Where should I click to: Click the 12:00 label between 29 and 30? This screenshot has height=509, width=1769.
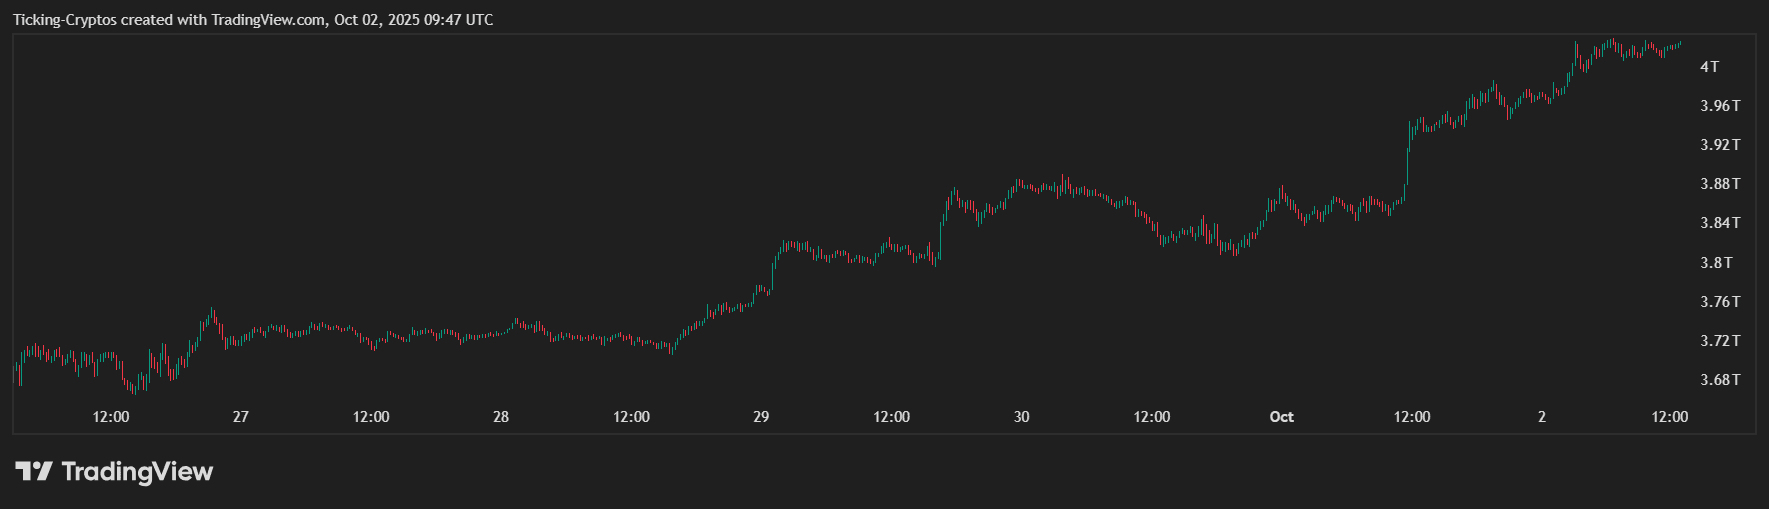(x=891, y=417)
